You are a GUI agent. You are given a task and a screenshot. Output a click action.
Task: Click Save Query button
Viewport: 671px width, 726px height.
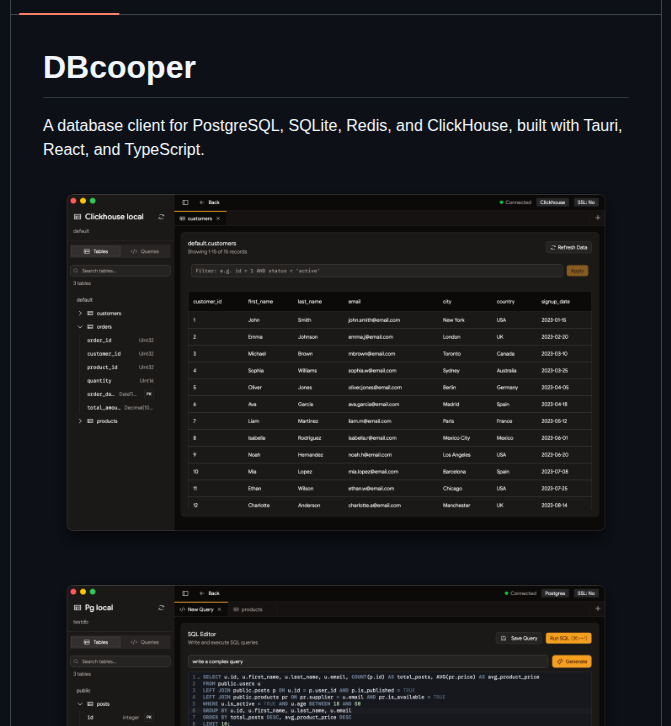click(x=519, y=638)
